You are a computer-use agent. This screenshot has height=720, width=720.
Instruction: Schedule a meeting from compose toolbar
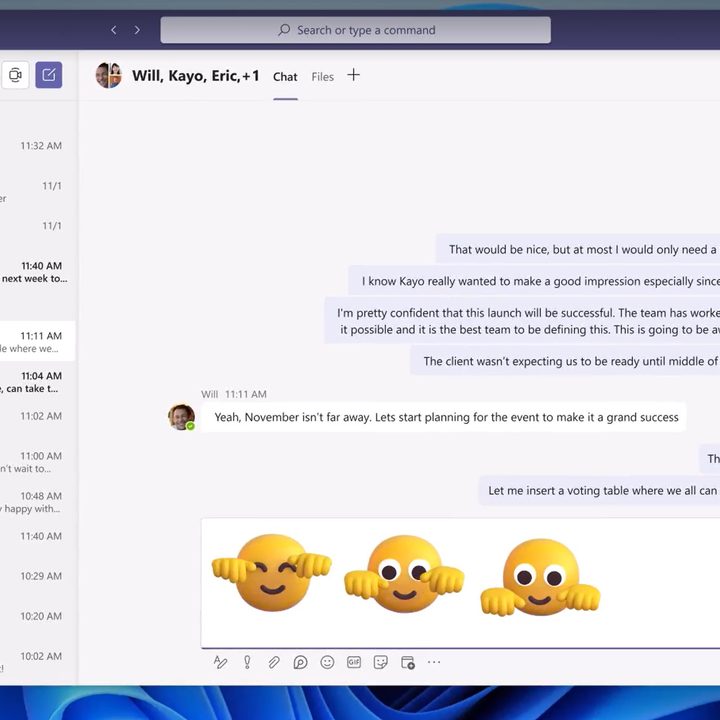coord(407,662)
